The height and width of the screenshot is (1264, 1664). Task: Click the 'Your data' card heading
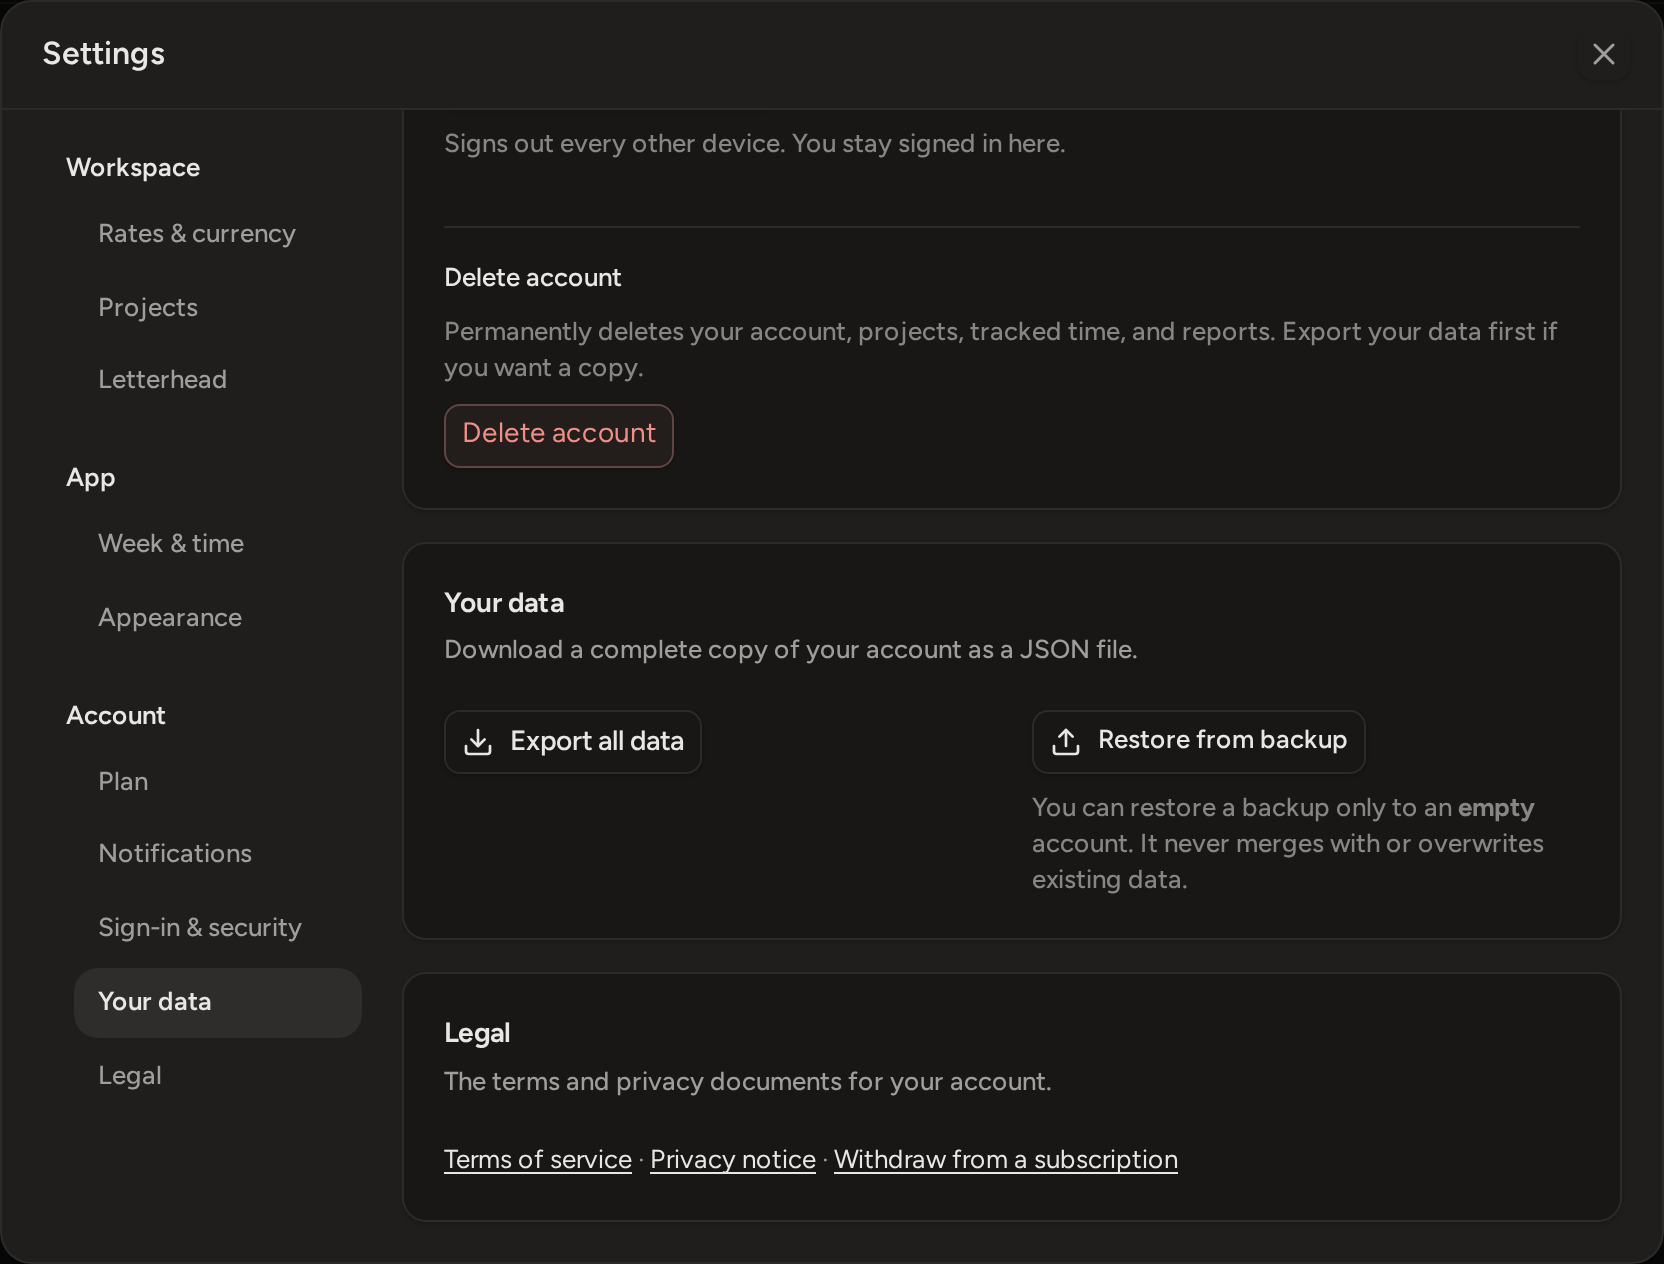coord(504,603)
